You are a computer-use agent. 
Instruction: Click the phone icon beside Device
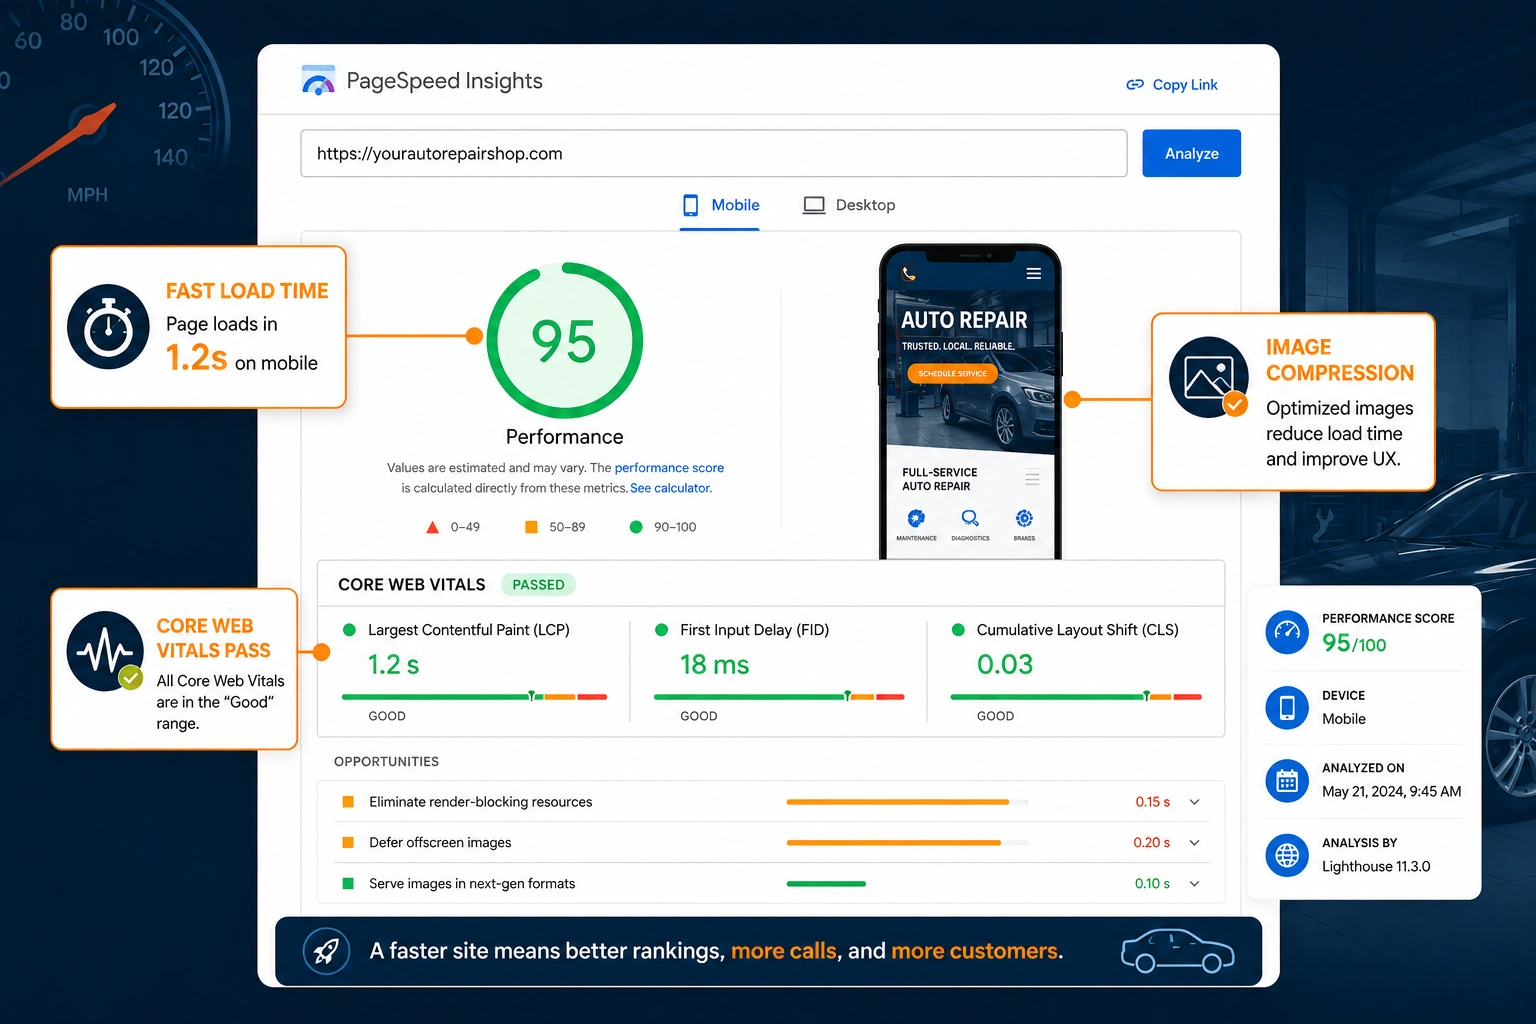pyautogui.click(x=1287, y=707)
